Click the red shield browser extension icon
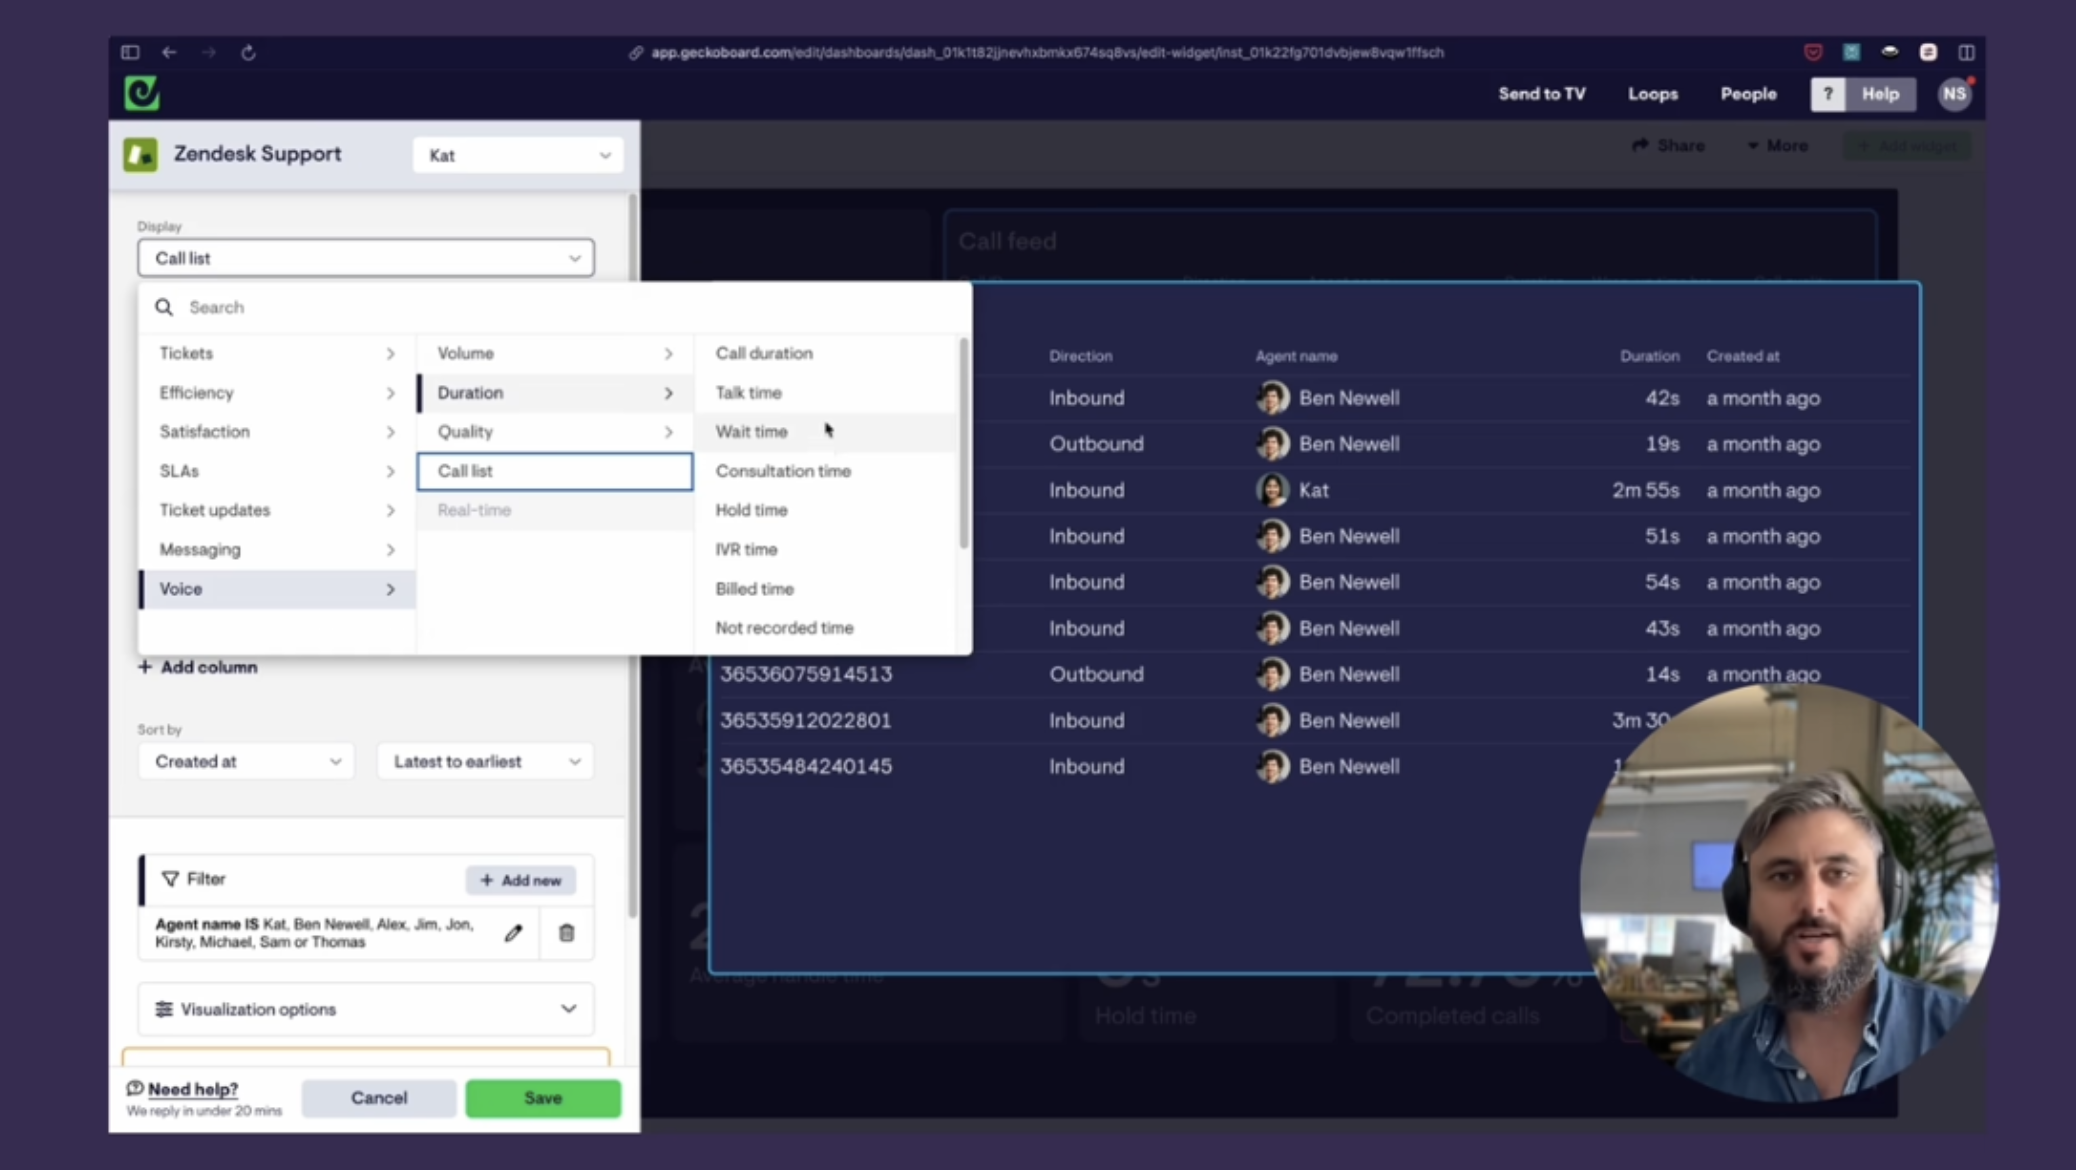This screenshot has width=2076, height=1170. pos(1813,52)
